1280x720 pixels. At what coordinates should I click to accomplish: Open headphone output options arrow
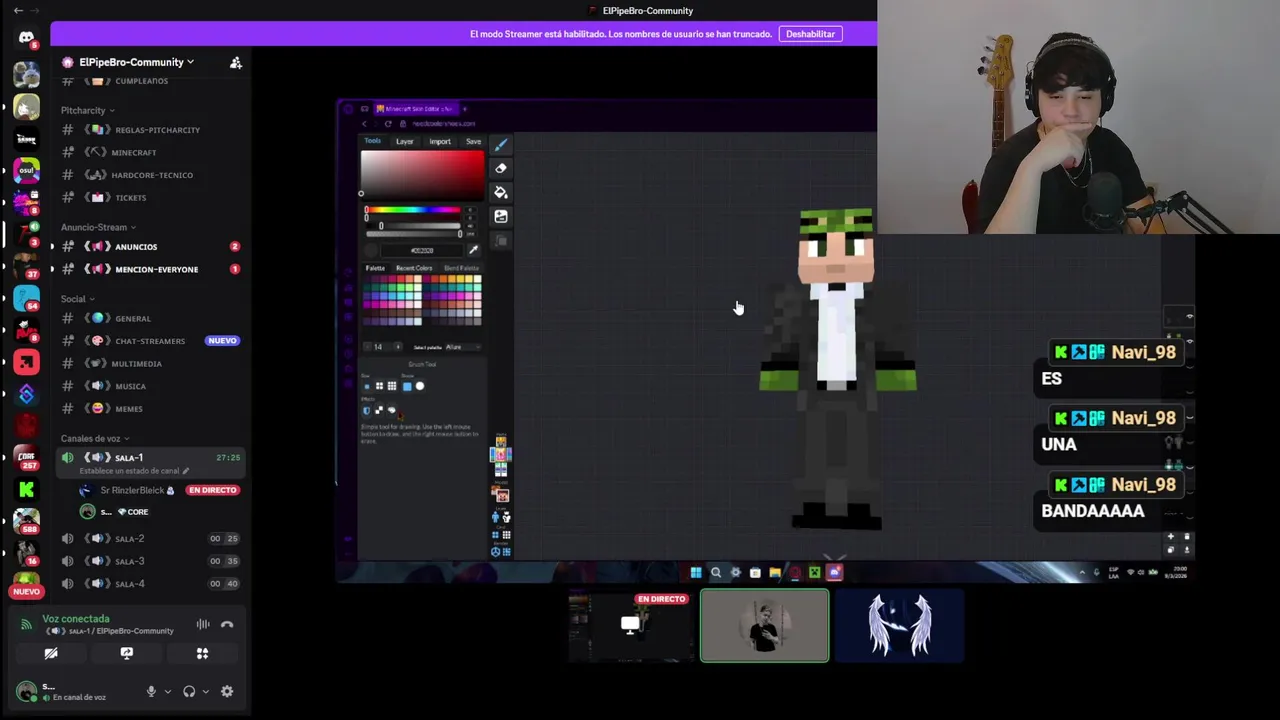(x=206, y=691)
